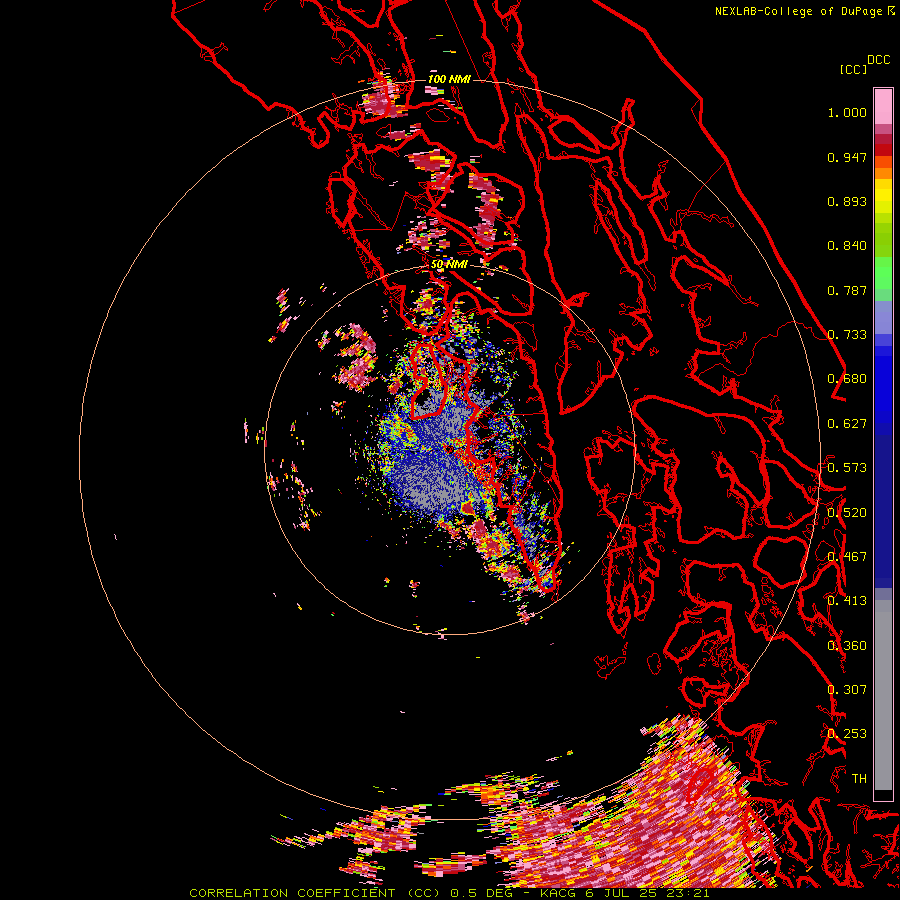Select the 1.000 value on the color scale
Viewport: 900px width, 900px height.
[847, 112]
